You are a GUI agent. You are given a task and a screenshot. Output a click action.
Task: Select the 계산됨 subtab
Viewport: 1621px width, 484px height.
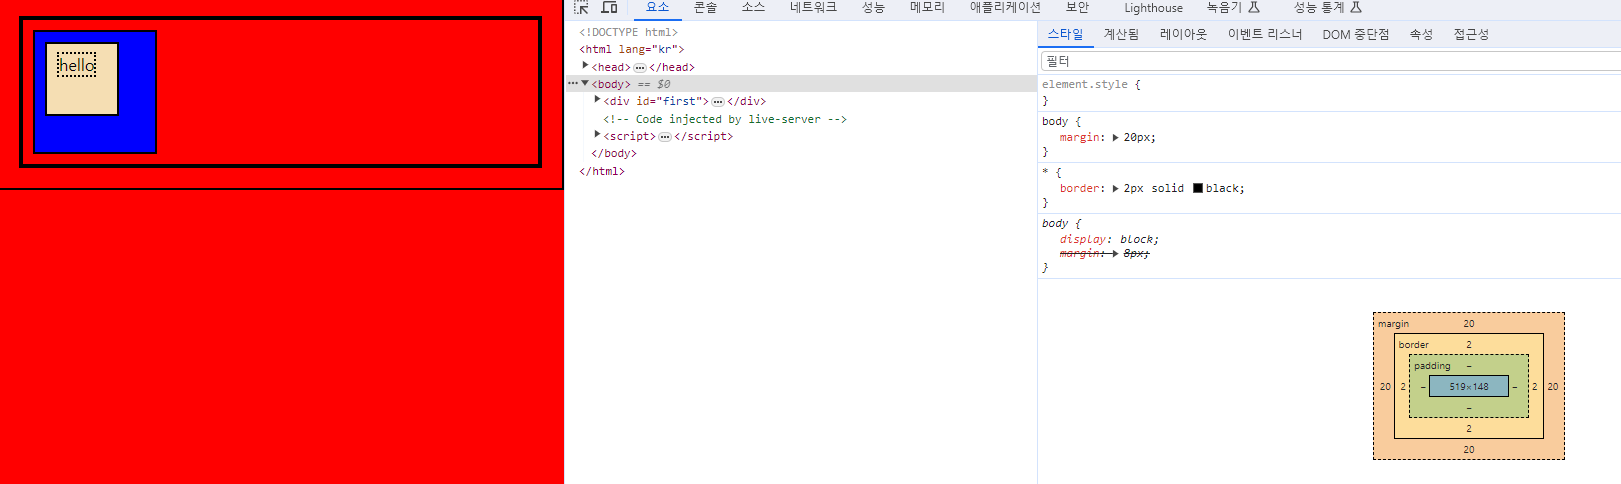1121,34
